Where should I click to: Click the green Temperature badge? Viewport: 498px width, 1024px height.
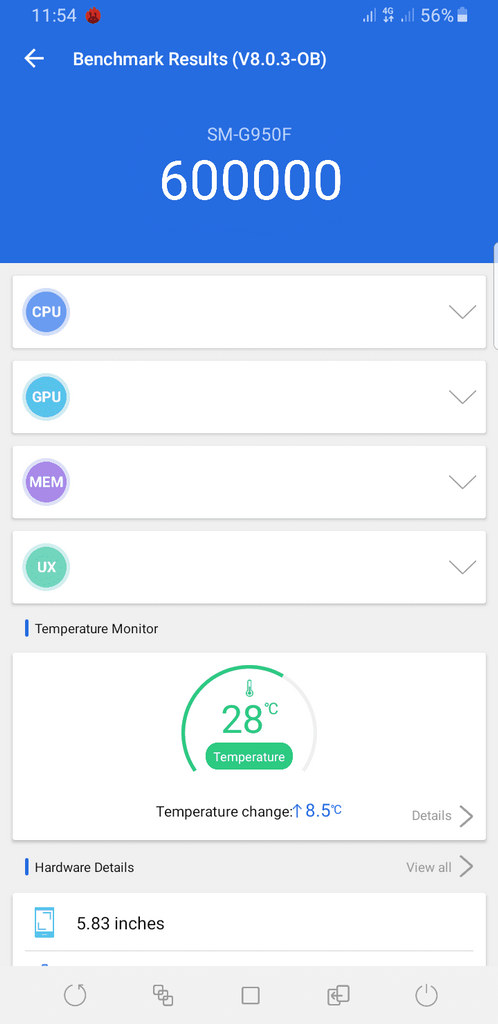[249, 757]
